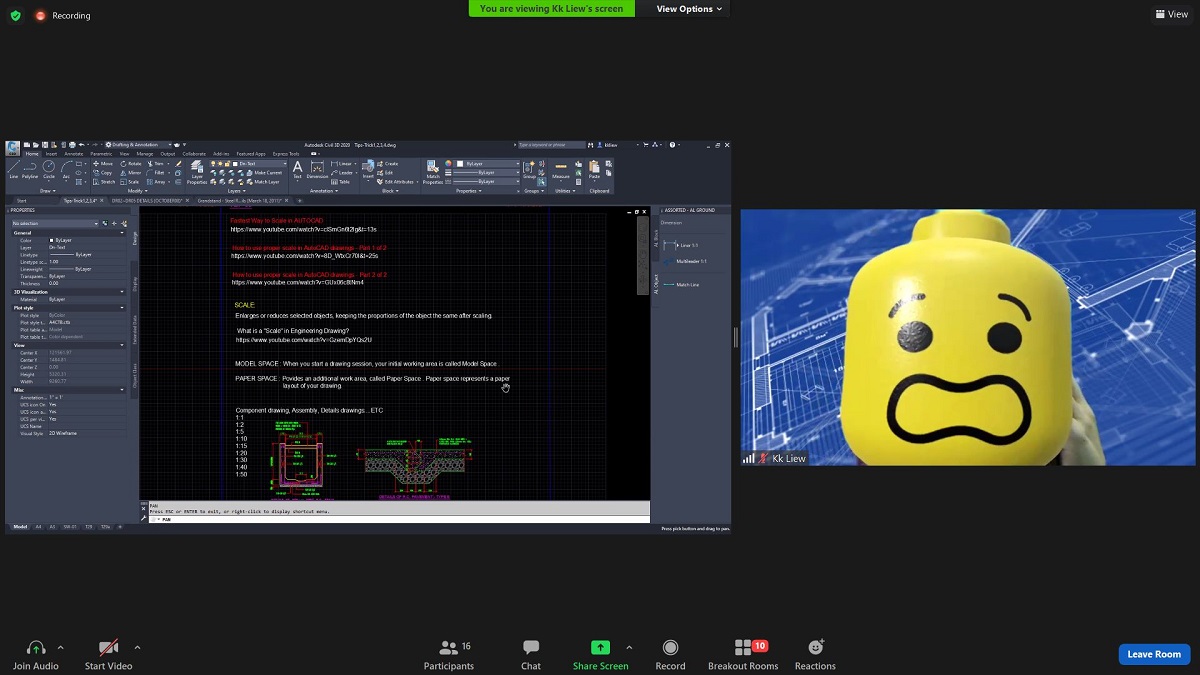Screen dimensions: 1200x675
Task: Activate the Trim command
Action: (156, 163)
